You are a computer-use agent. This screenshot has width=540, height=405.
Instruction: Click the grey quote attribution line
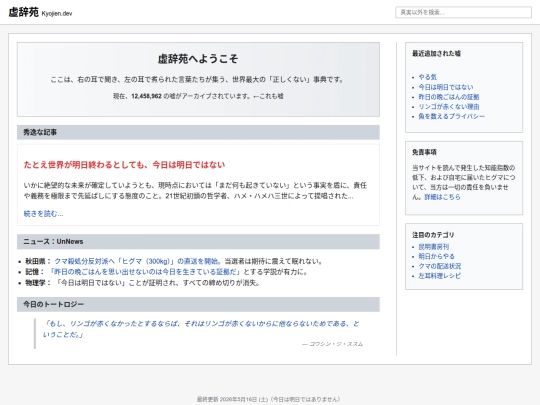(x=332, y=344)
